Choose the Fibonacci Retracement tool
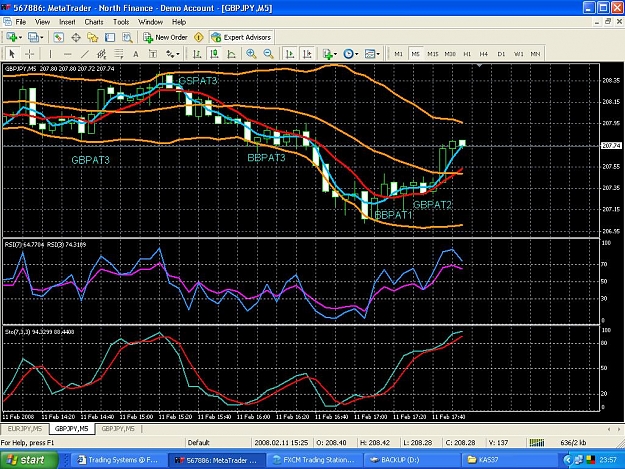Viewport: 625px width, 469px height. click(x=119, y=54)
